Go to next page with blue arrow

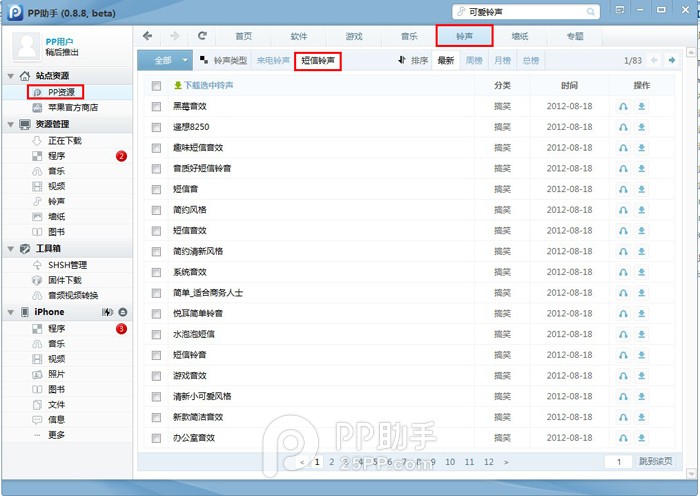[x=671, y=60]
